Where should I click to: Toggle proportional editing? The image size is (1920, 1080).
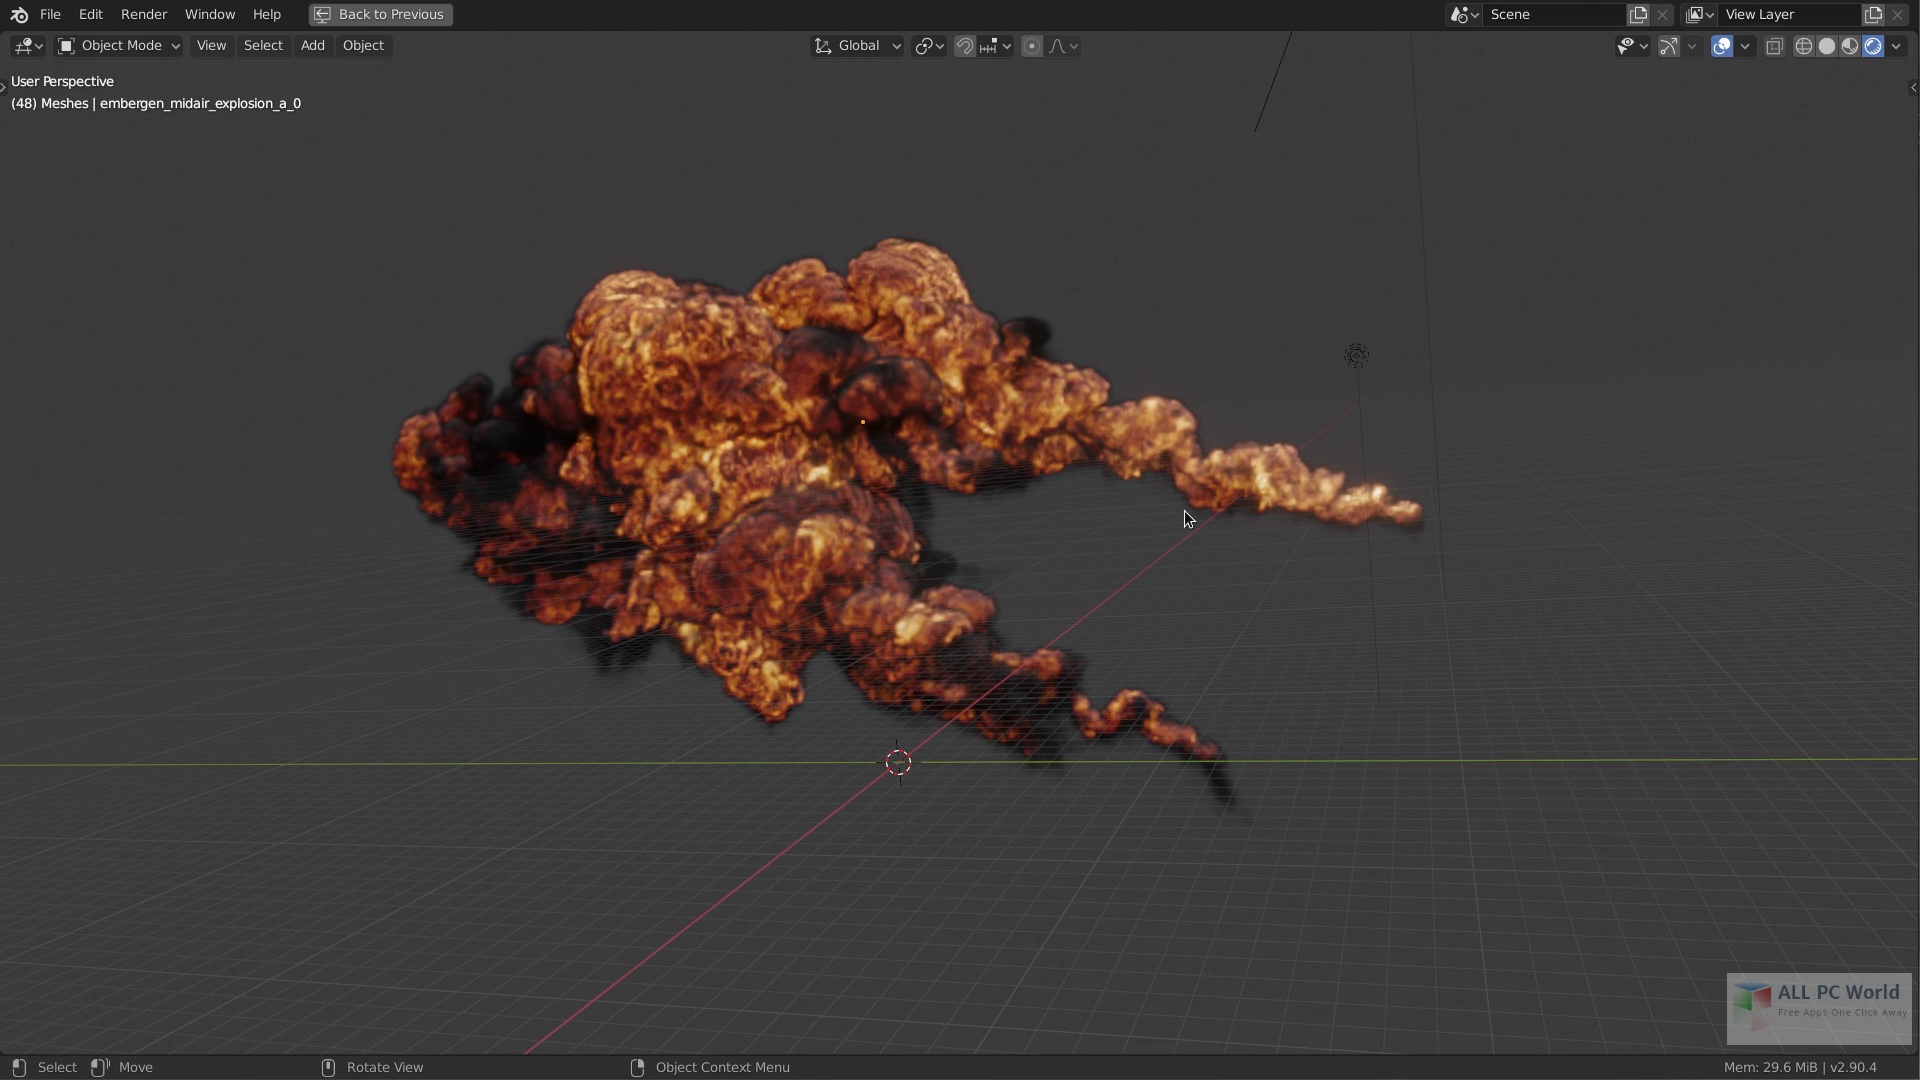(1032, 46)
